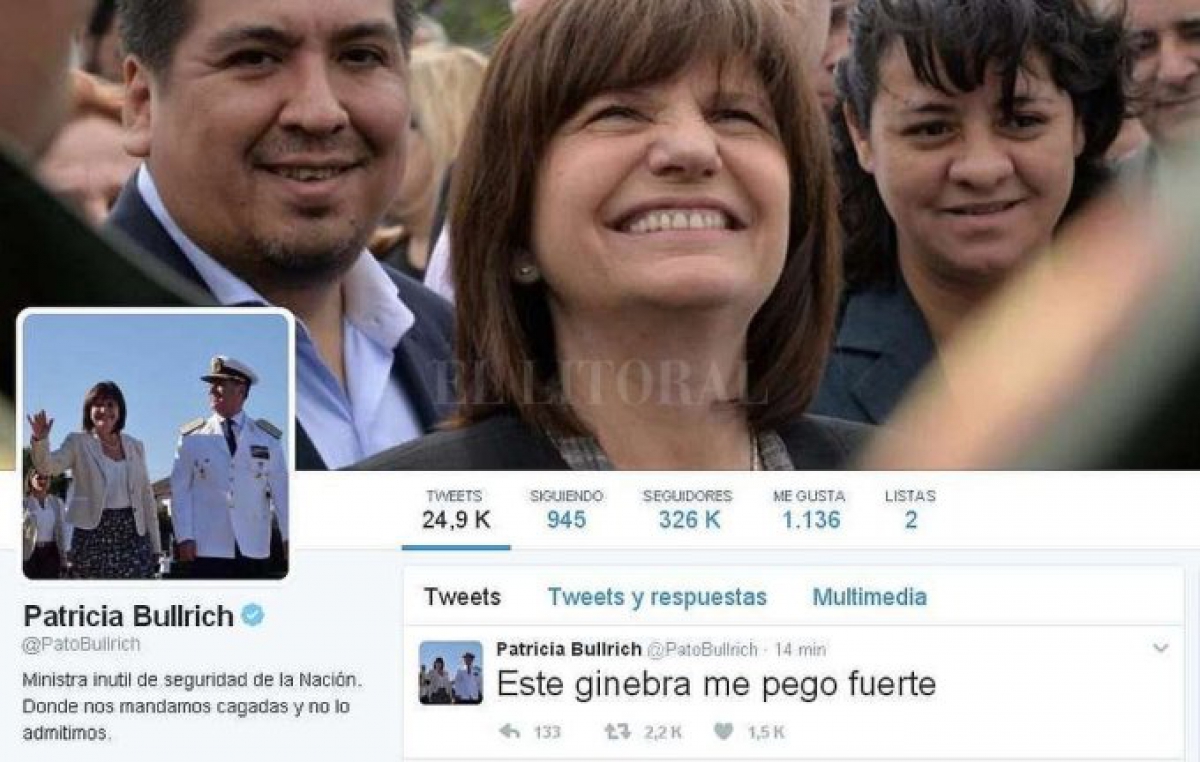Image resolution: width=1200 pixels, height=762 pixels.
Task: Open the small avatar beside the tweet
Action: pyautogui.click(x=451, y=672)
